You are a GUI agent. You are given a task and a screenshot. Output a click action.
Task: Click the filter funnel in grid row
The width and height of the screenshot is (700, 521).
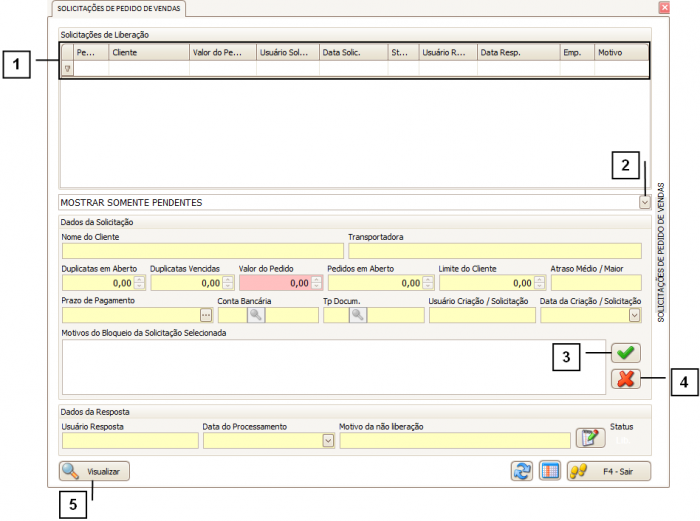coord(68,70)
